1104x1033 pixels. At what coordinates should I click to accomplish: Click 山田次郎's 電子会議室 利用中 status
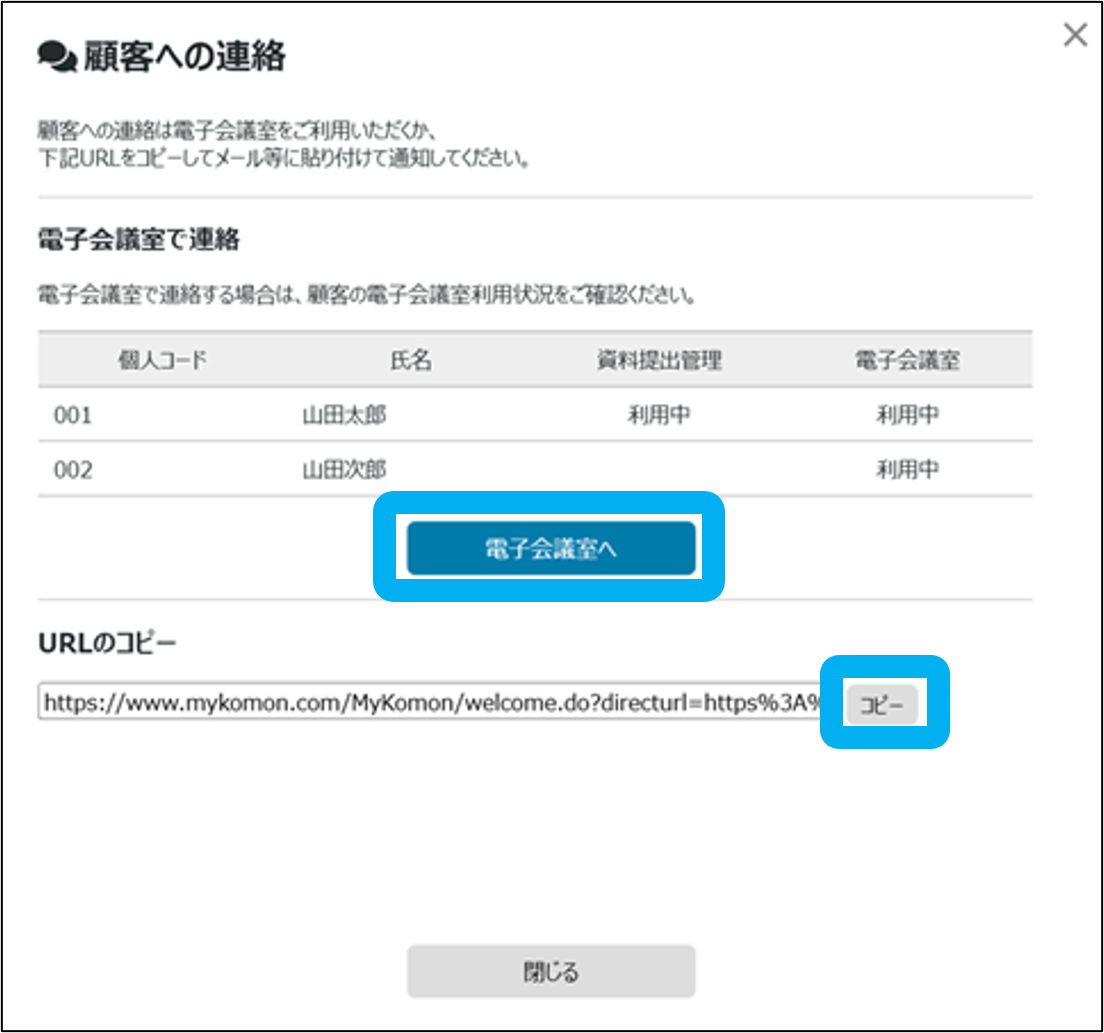click(908, 469)
